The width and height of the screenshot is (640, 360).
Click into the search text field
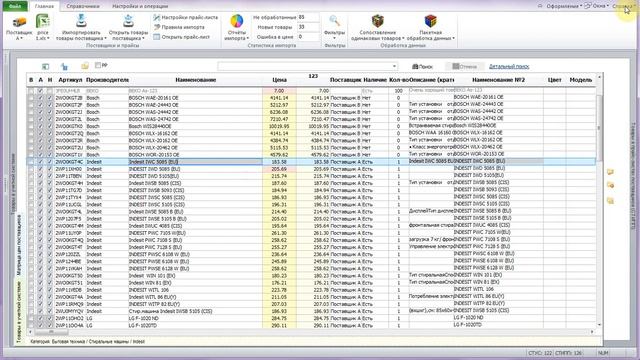(x=304, y=66)
